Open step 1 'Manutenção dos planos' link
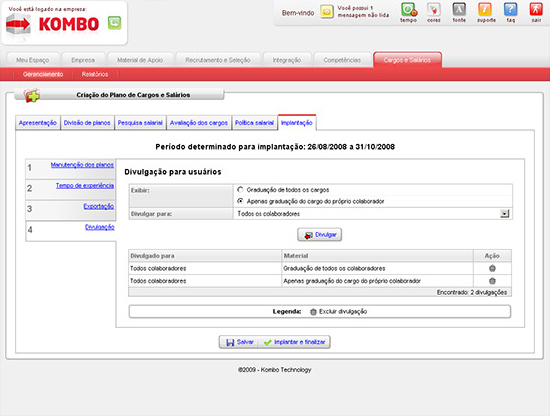Viewport: 550px width, 416px height. click(82, 165)
